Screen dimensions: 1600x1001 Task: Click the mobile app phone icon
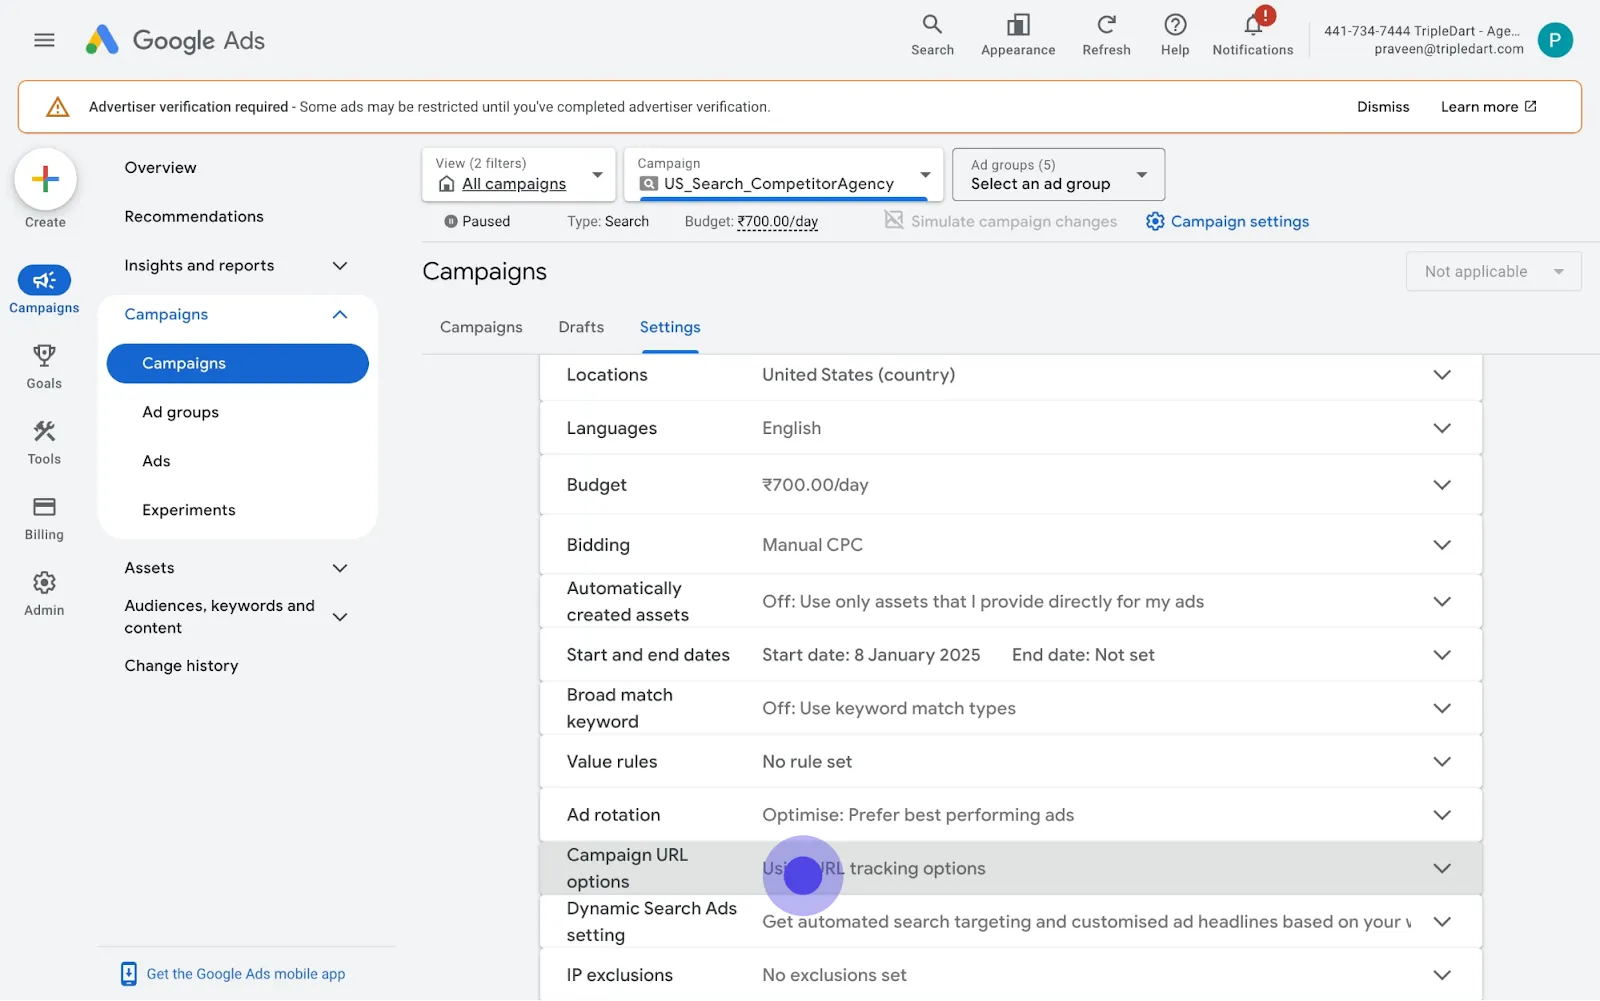click(x=129, y=974)
